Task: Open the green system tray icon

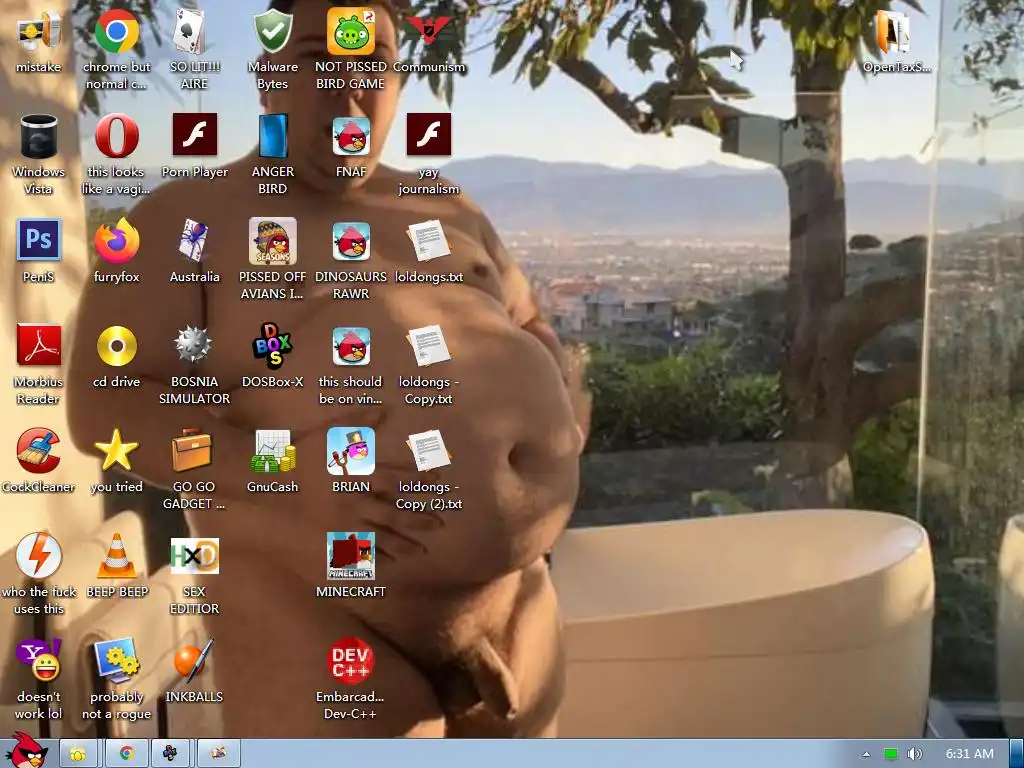Action: [x=891, y=754]
